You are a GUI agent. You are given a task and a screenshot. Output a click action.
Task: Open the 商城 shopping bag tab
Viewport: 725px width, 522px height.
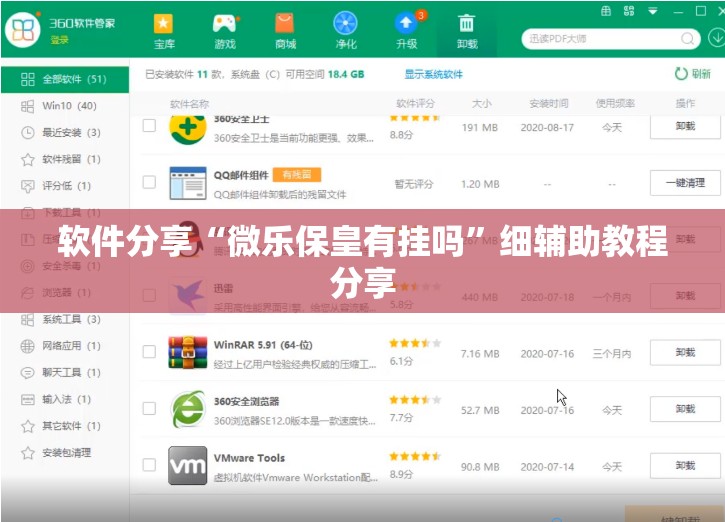285,31
